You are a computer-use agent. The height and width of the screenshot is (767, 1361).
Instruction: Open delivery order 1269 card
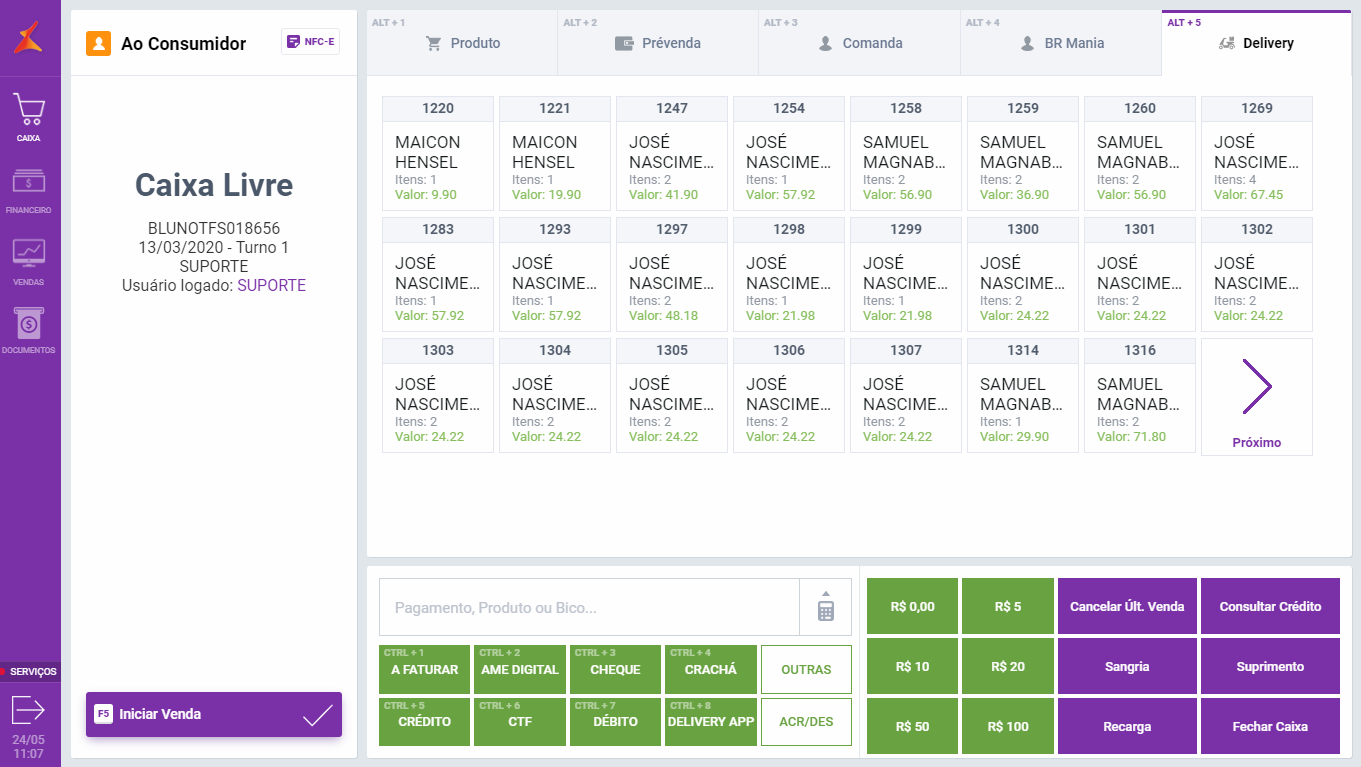[x=1256, y=153]
